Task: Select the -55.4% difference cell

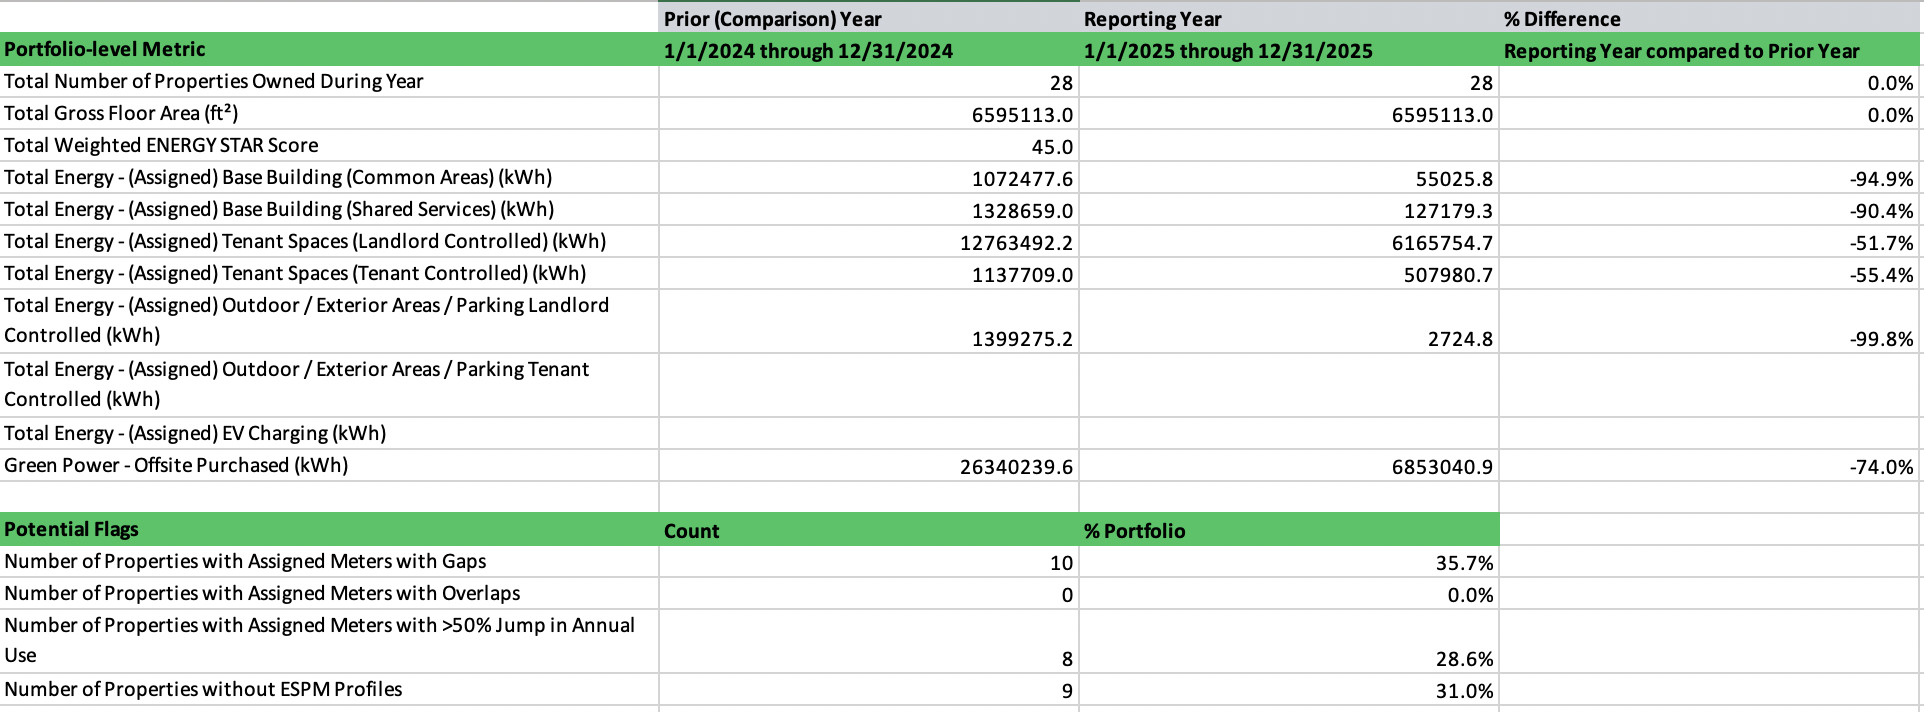Action: [x=1711, y=274]
